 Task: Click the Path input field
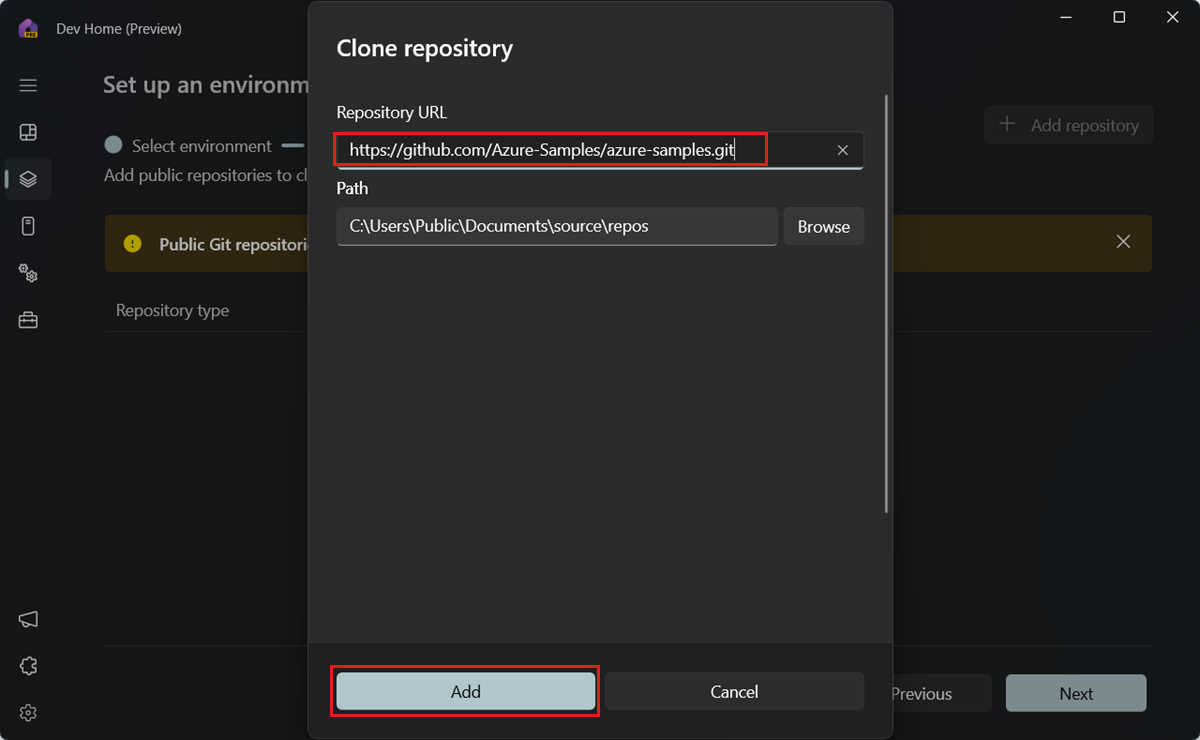557,226
